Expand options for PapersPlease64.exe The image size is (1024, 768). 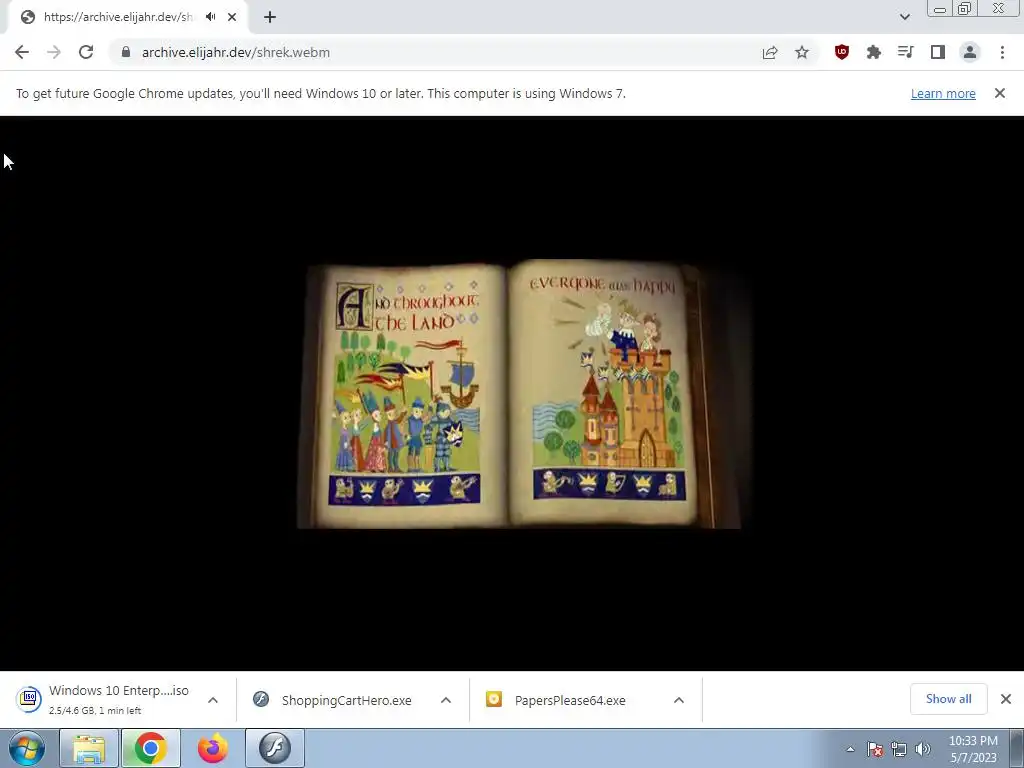point(679,700)
